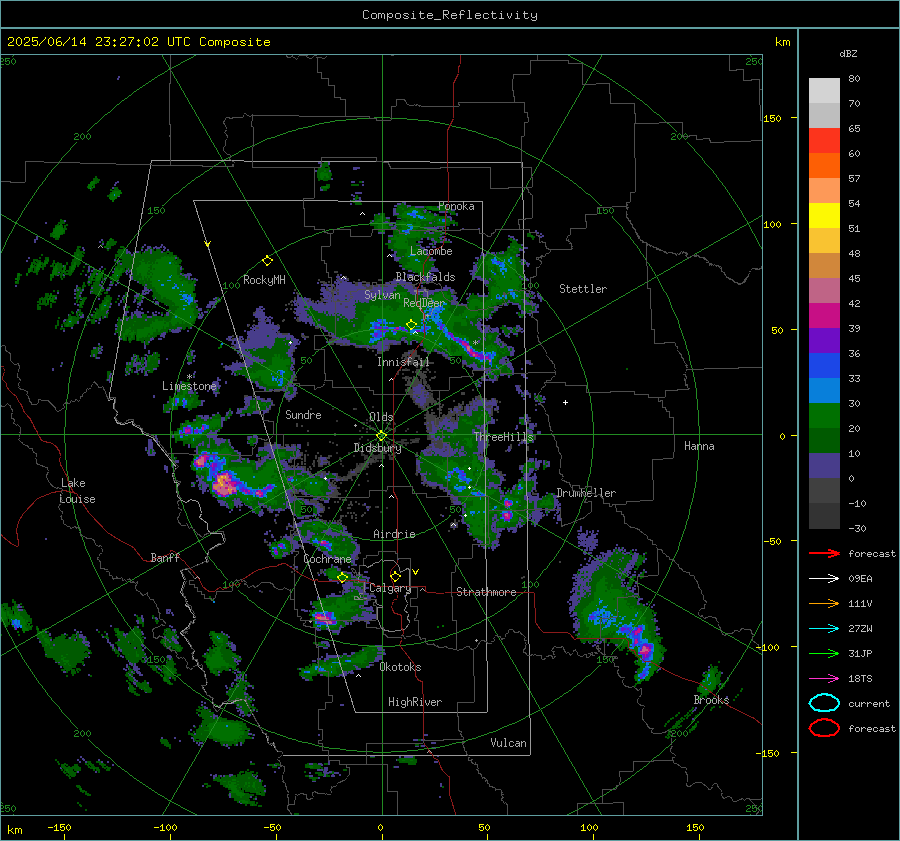Select the blue 36-33 dBZ color swatch
Screen dimensions: 900x841
click(x=824, y=366)
